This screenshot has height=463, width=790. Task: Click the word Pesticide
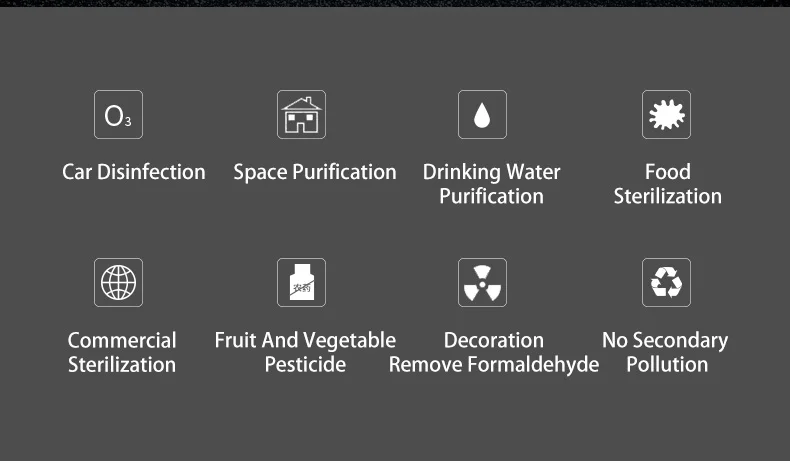click(x=305, y=365)
